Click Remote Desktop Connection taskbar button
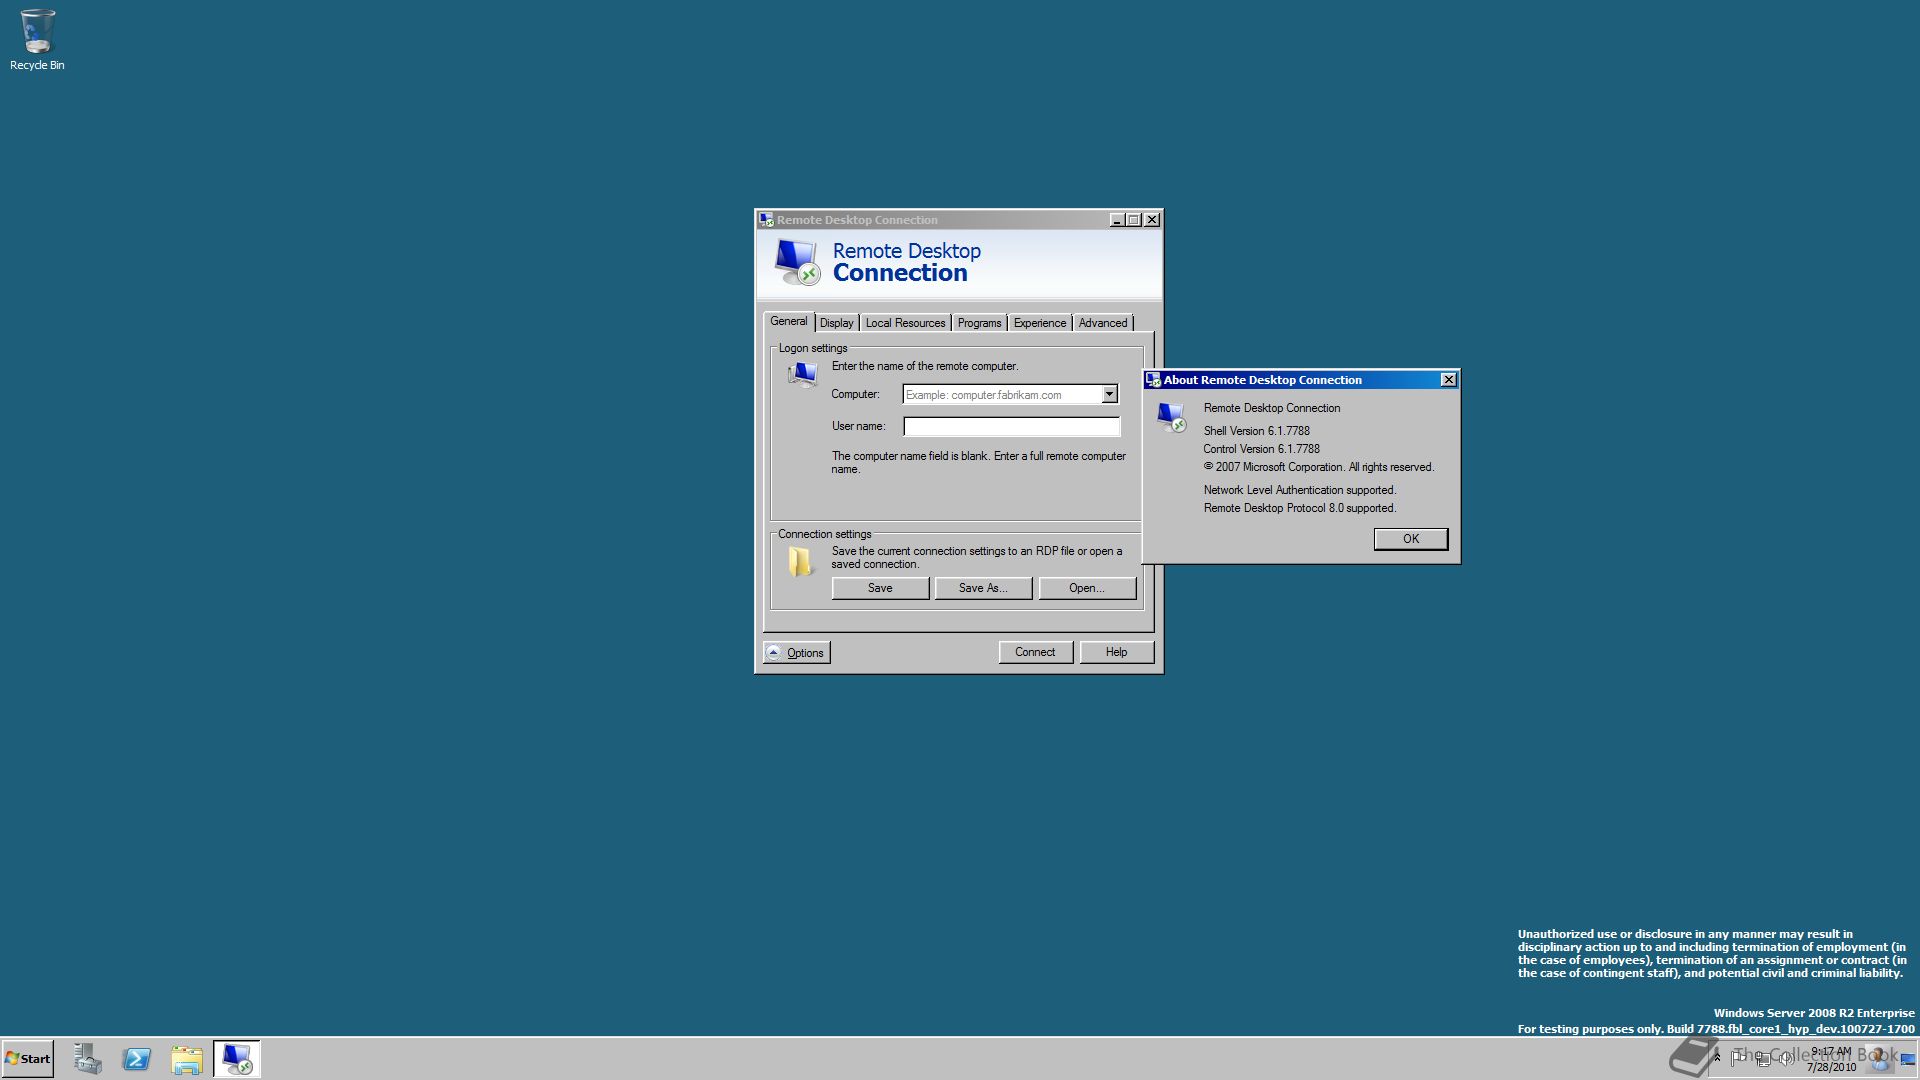Viewport: 1920px width, 1080px height. point(237,1059)
